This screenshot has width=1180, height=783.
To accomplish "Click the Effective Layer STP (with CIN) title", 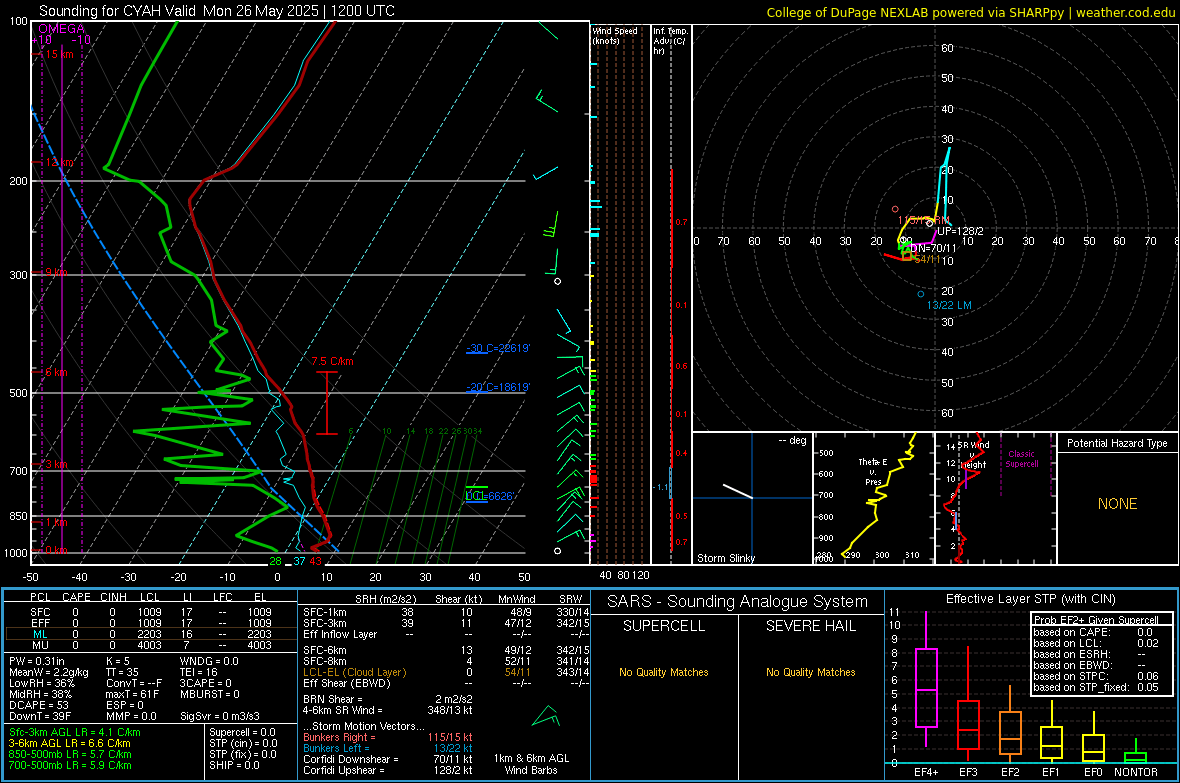I will click(1030, 599).
